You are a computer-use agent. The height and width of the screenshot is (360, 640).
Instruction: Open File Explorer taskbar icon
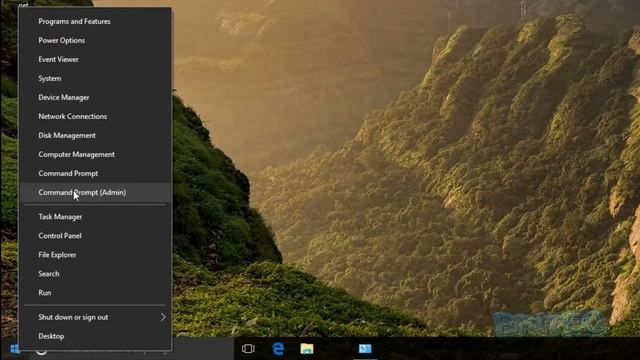307,349
